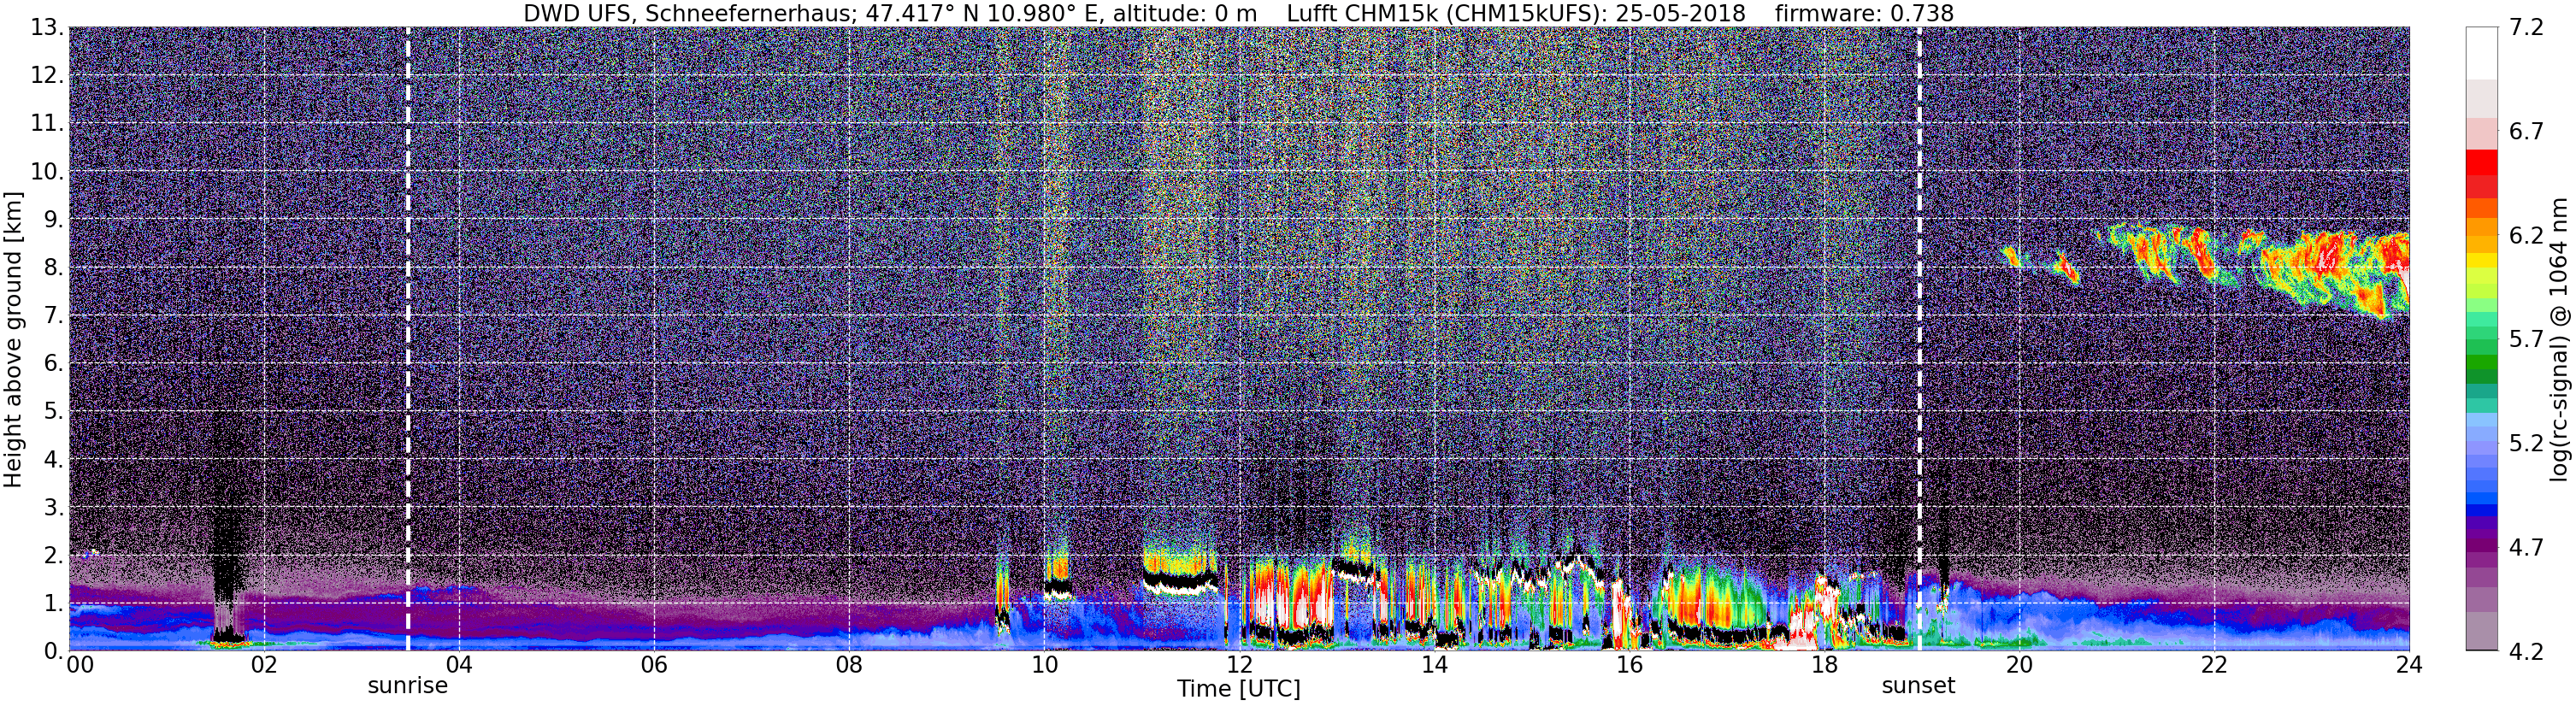Click the plot title text 'DWD UFS, Schneefernerhaus'
This screenshot has width=2576, height=706.
click(x=689, y=13)
